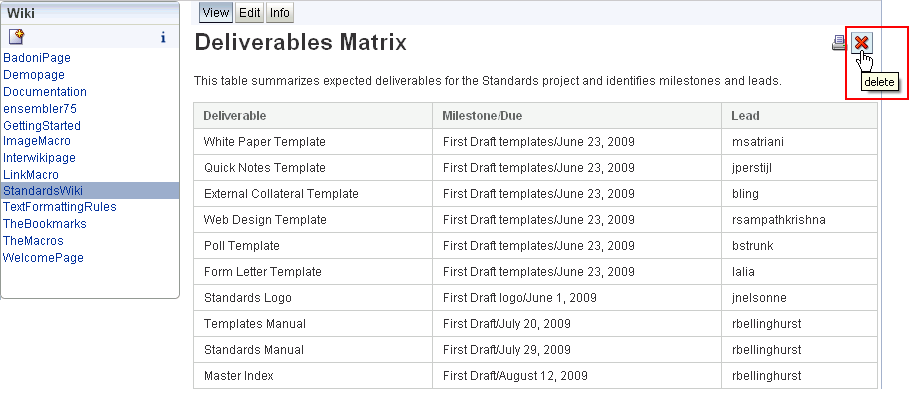
Task: Click the print page icon
Action: (839, 42)
